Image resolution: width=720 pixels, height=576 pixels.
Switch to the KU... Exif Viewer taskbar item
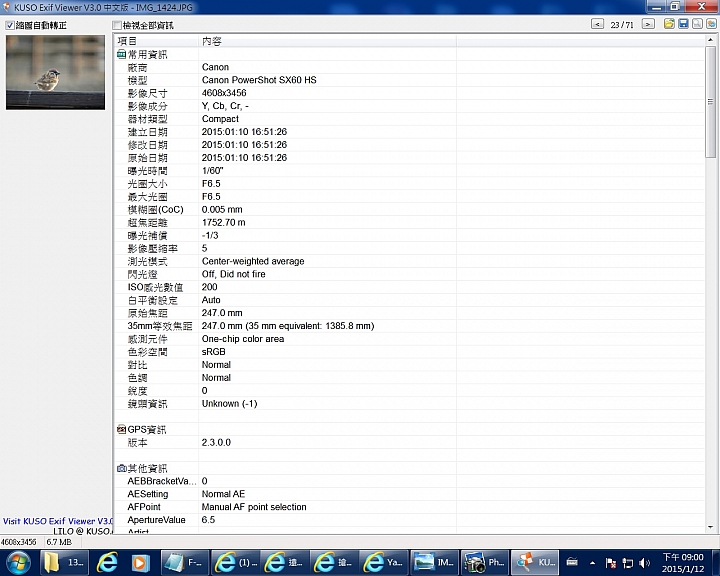(x=535, y=563)
